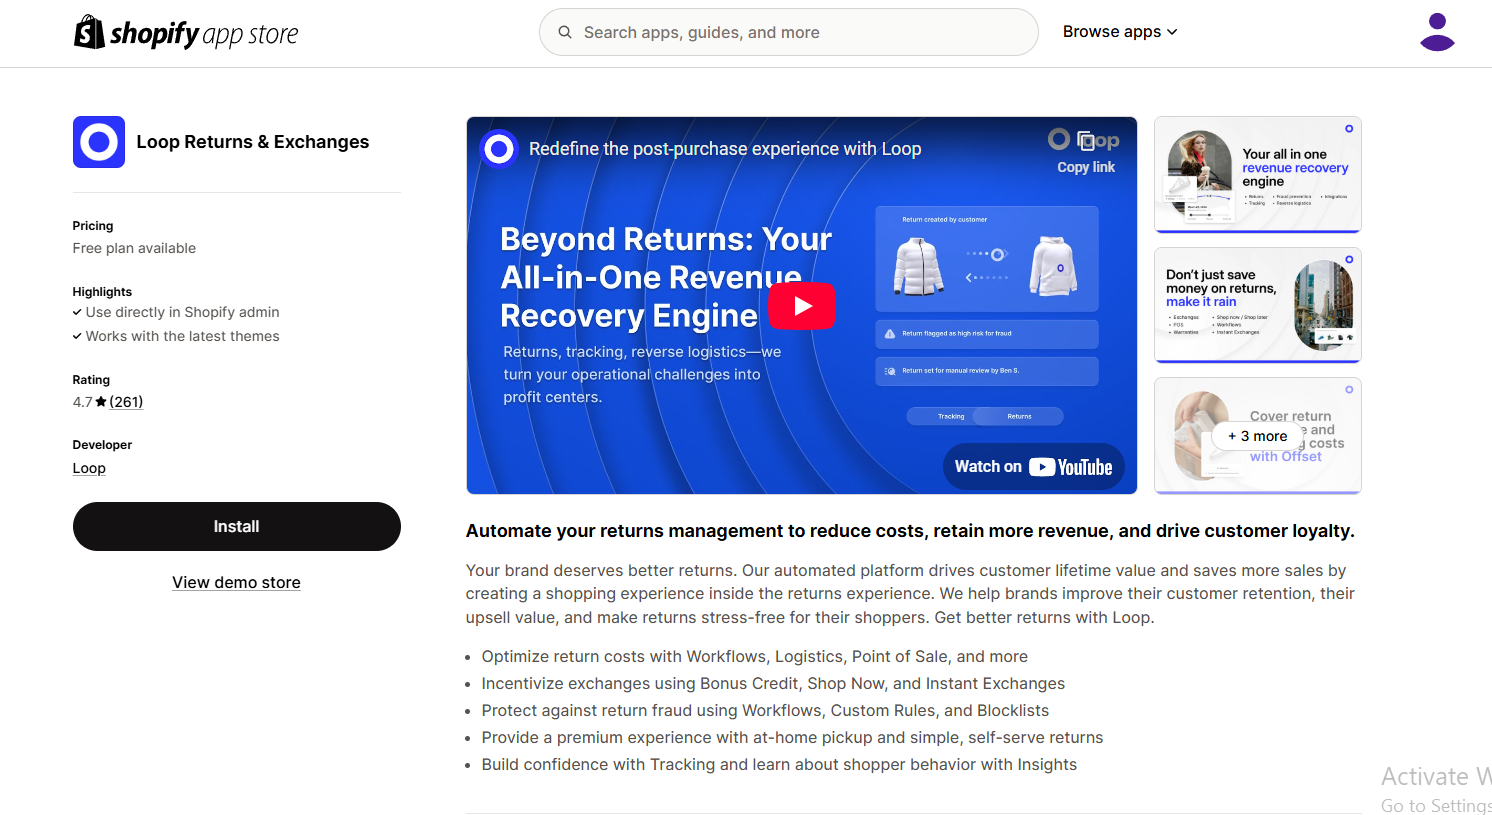The width and height of the screenshot is (1492, 815).
Task: Play the YouTube video
Action: [x=802, y=306]
